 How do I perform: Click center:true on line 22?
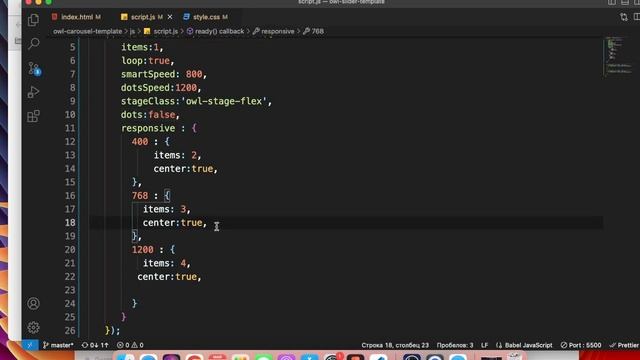(167, 277)
